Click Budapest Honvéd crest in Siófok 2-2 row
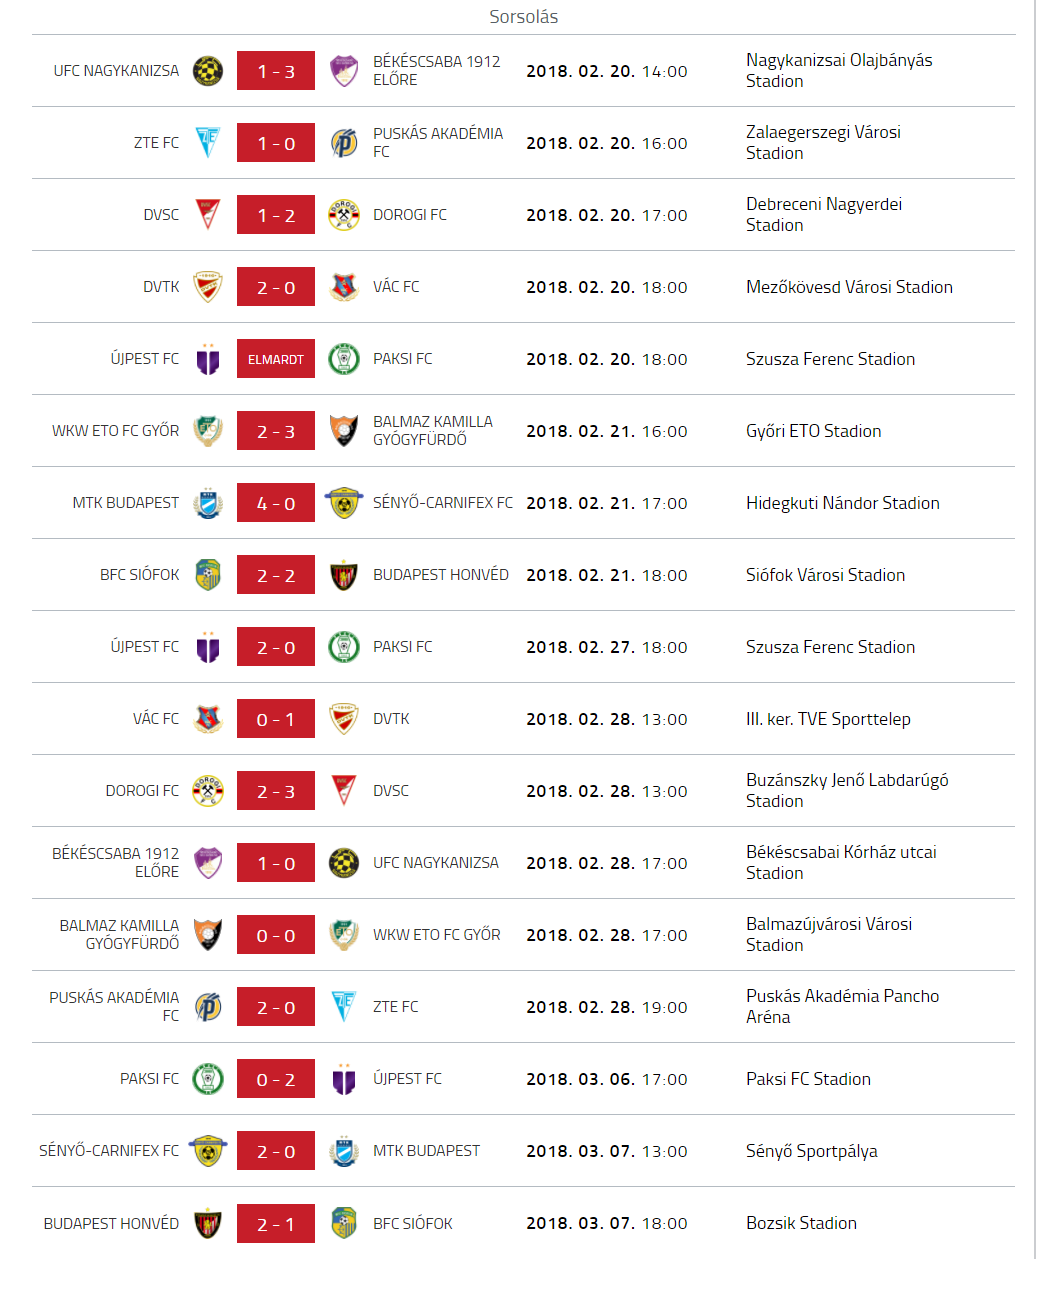 point(344,575)
